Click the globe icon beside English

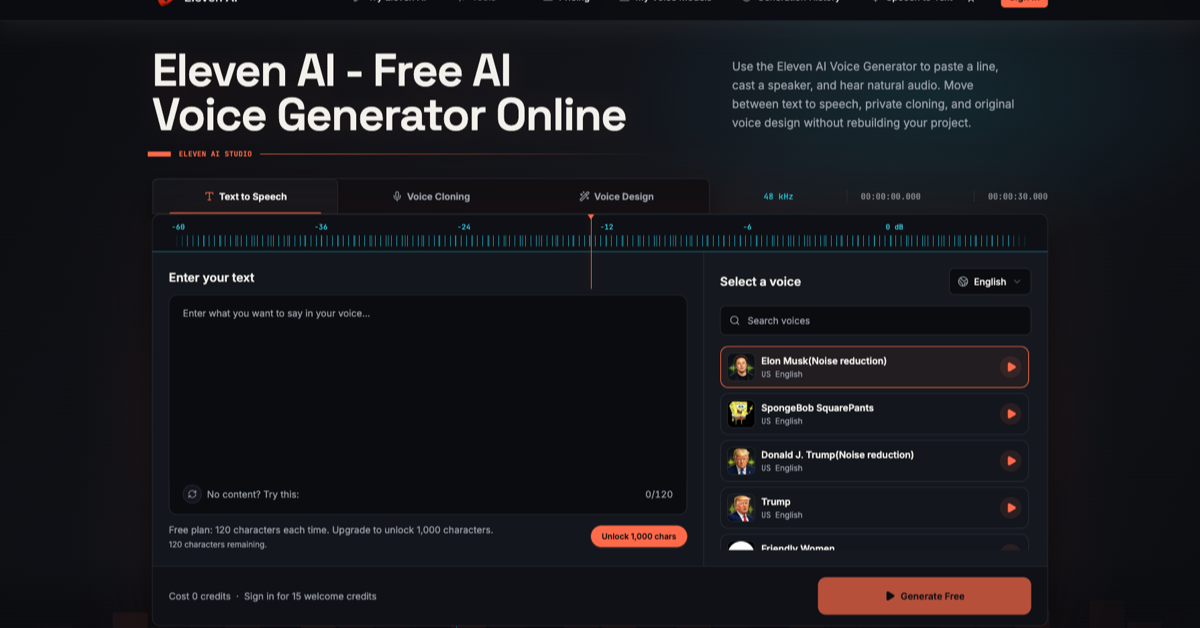coord(963,282)
